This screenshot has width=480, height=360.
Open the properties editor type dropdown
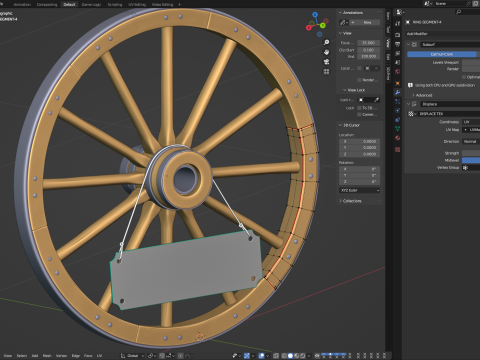coord(400,12)
